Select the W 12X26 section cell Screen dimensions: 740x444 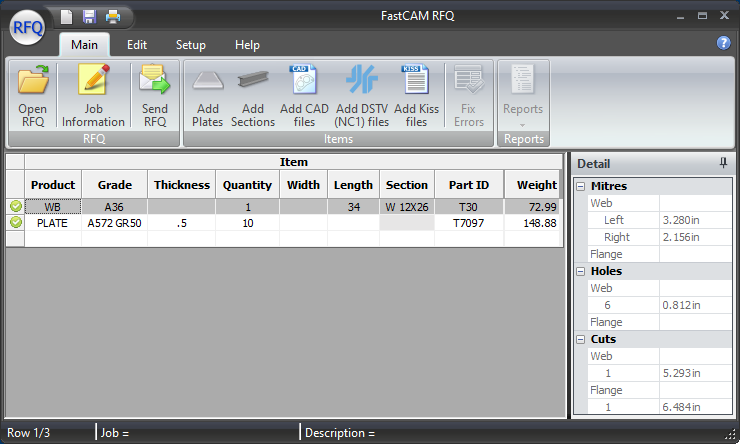point(407,207)
